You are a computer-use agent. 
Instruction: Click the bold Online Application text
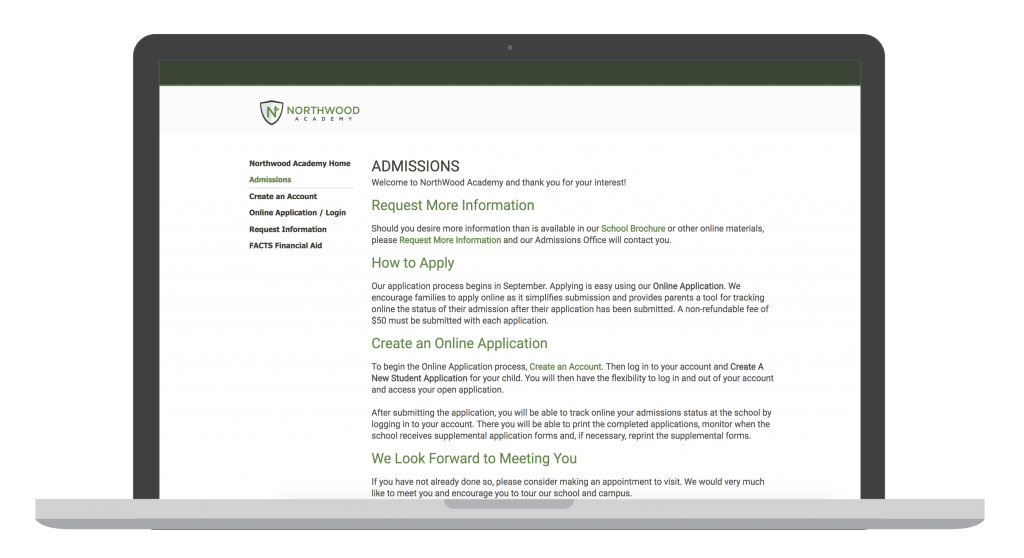coord(688,286)
